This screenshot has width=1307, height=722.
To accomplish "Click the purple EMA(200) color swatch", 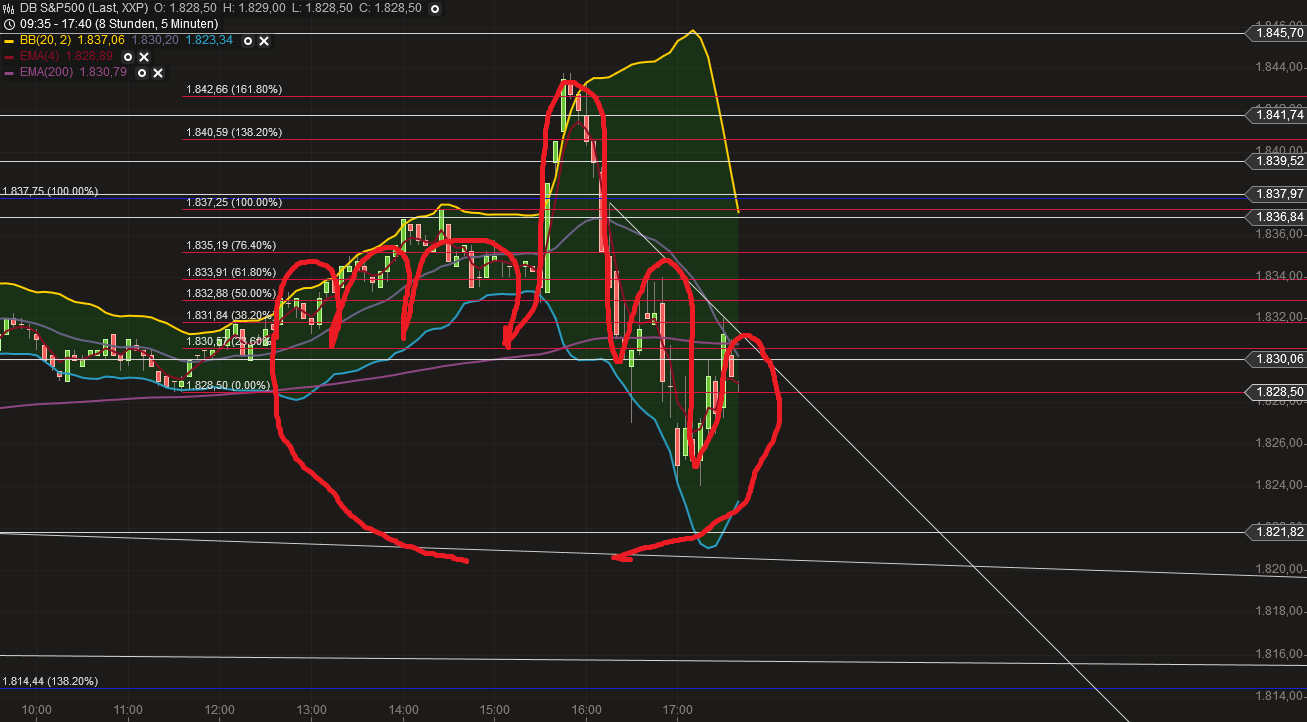I will coord(9,73).
